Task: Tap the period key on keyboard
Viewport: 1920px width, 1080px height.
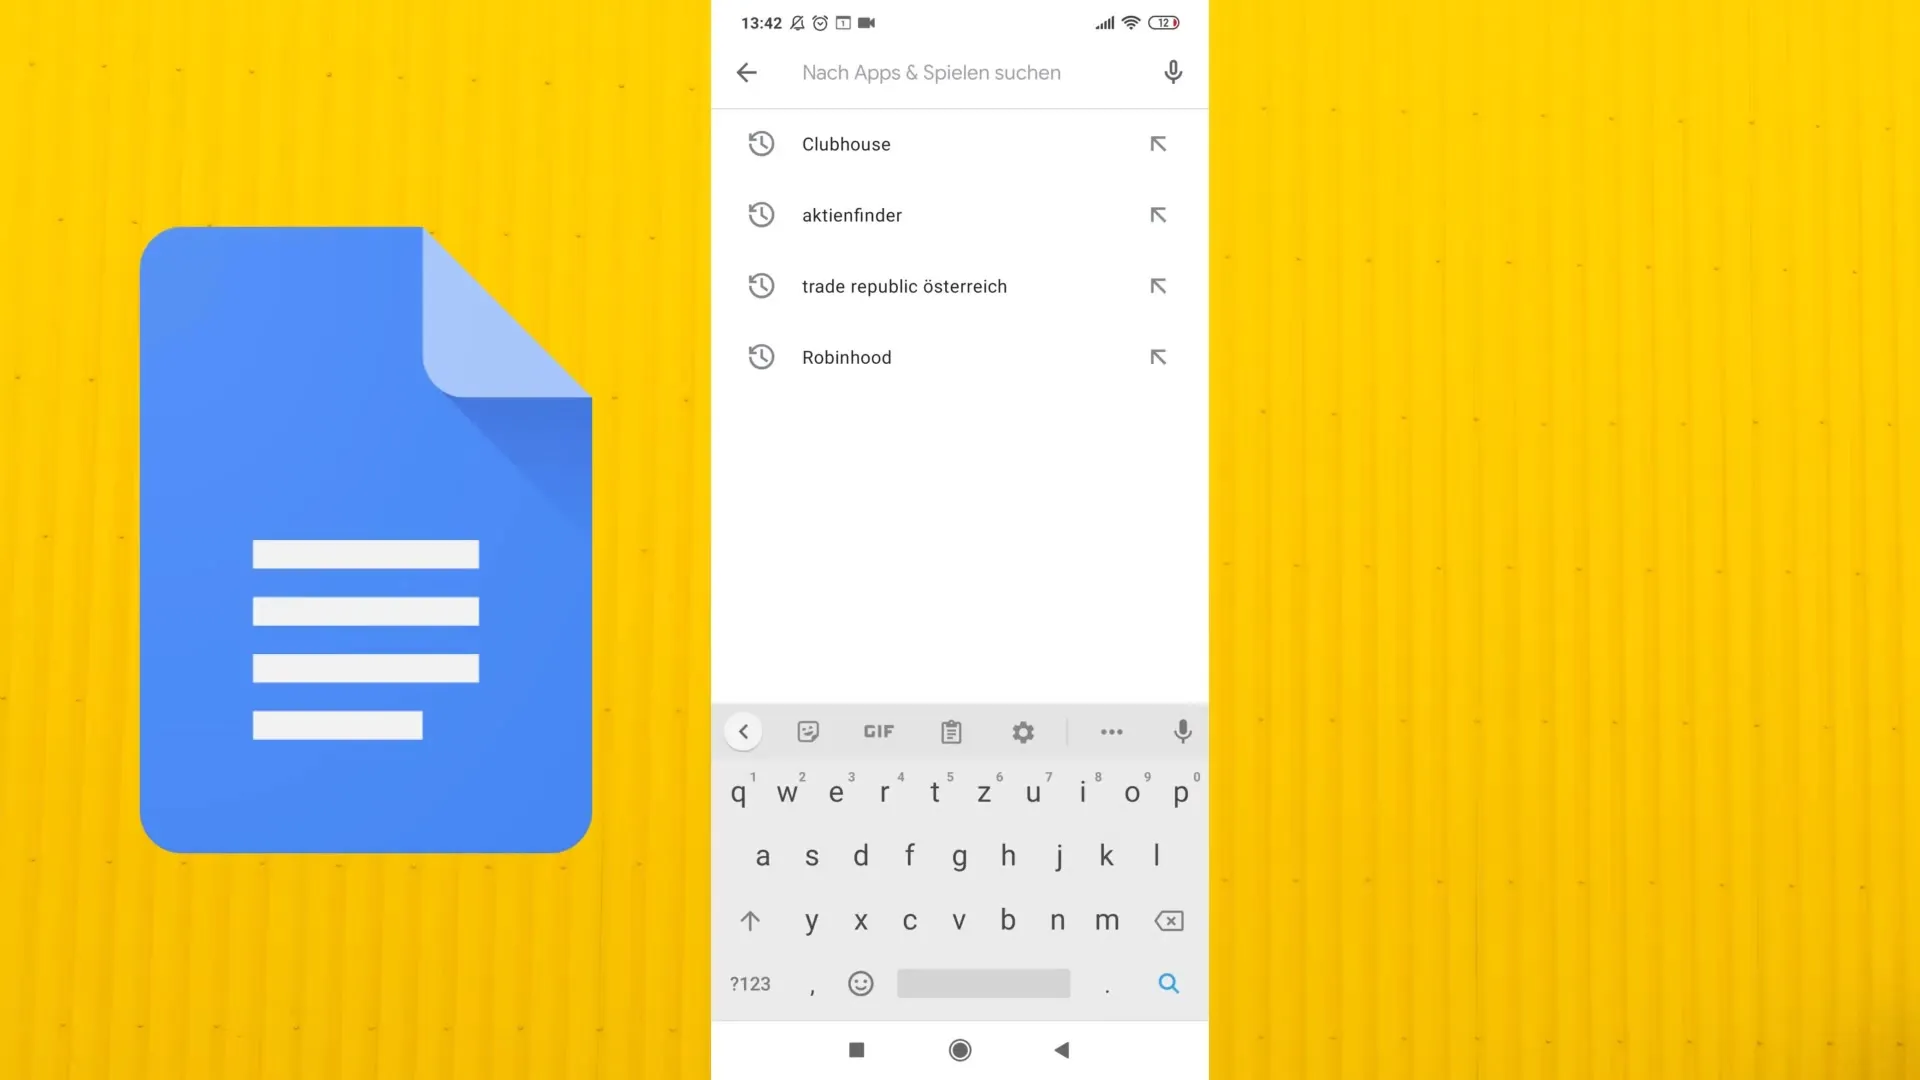Action: pyautogui.click(x=1108, y=984)
